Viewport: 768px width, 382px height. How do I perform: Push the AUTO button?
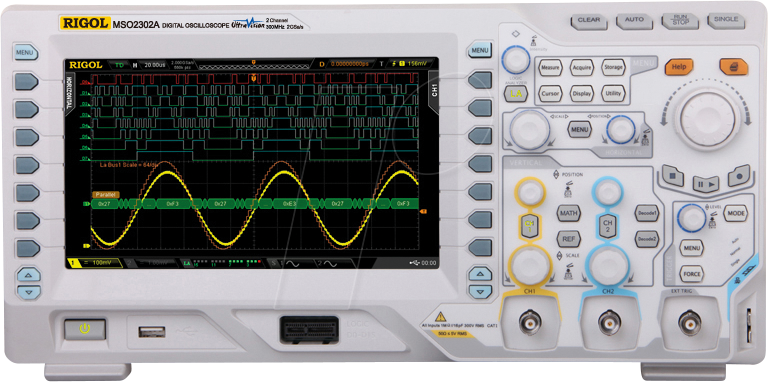pos(634,21)
